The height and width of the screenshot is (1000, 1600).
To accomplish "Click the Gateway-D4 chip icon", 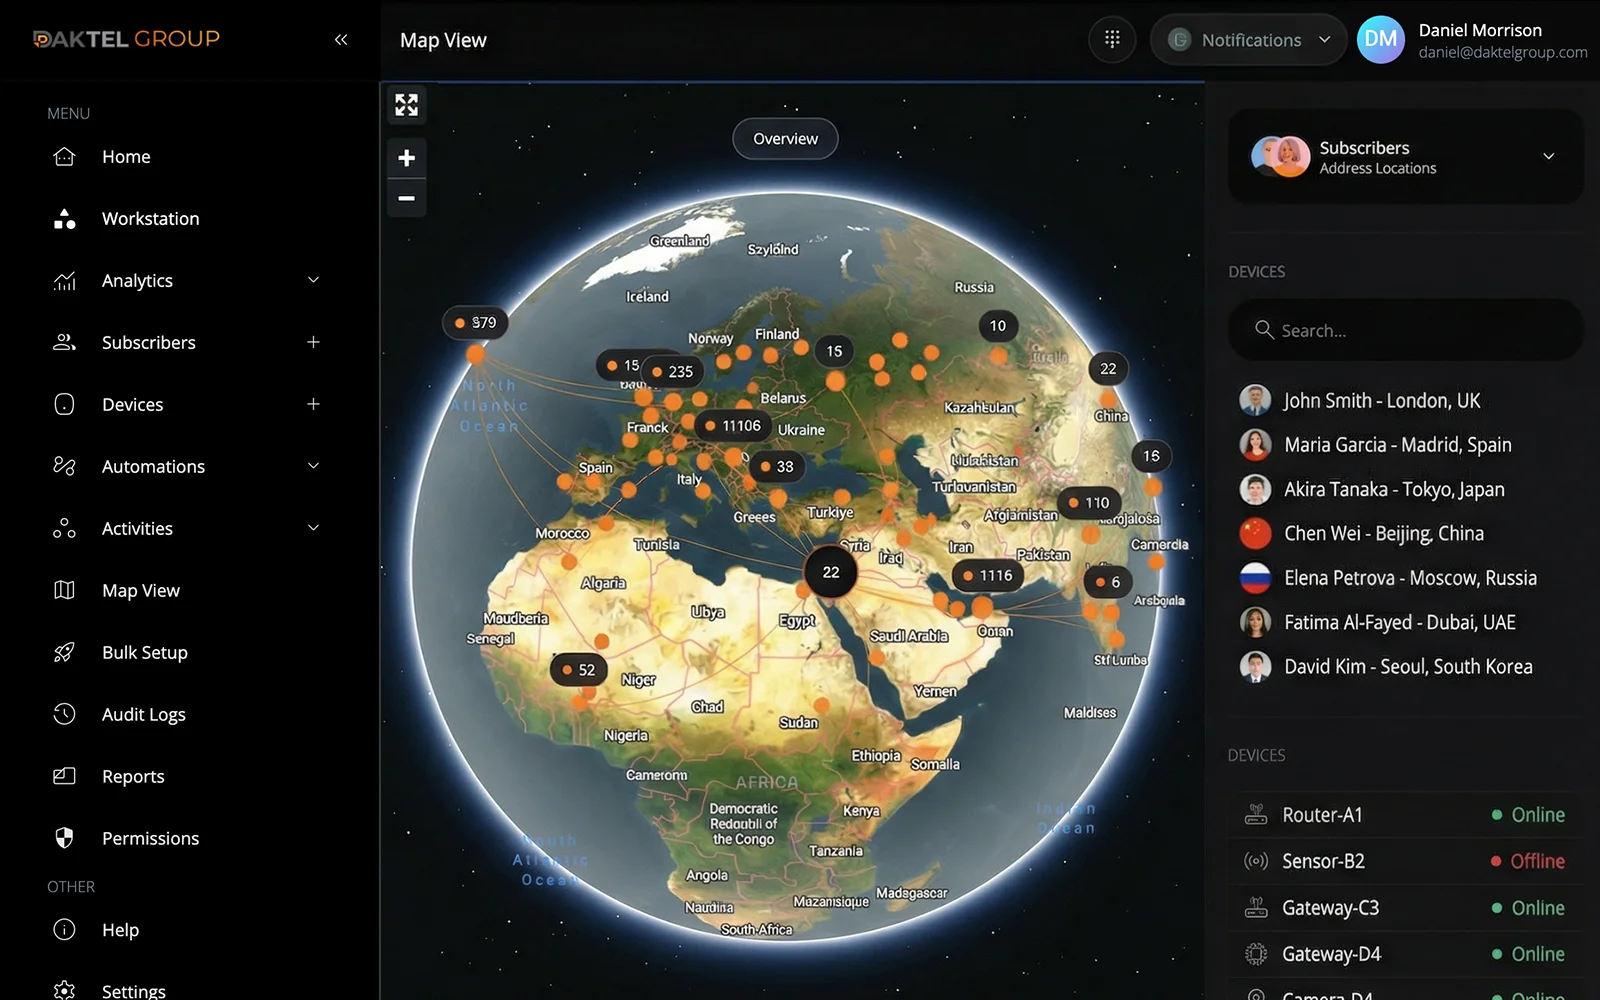I will click(1256, 954).
